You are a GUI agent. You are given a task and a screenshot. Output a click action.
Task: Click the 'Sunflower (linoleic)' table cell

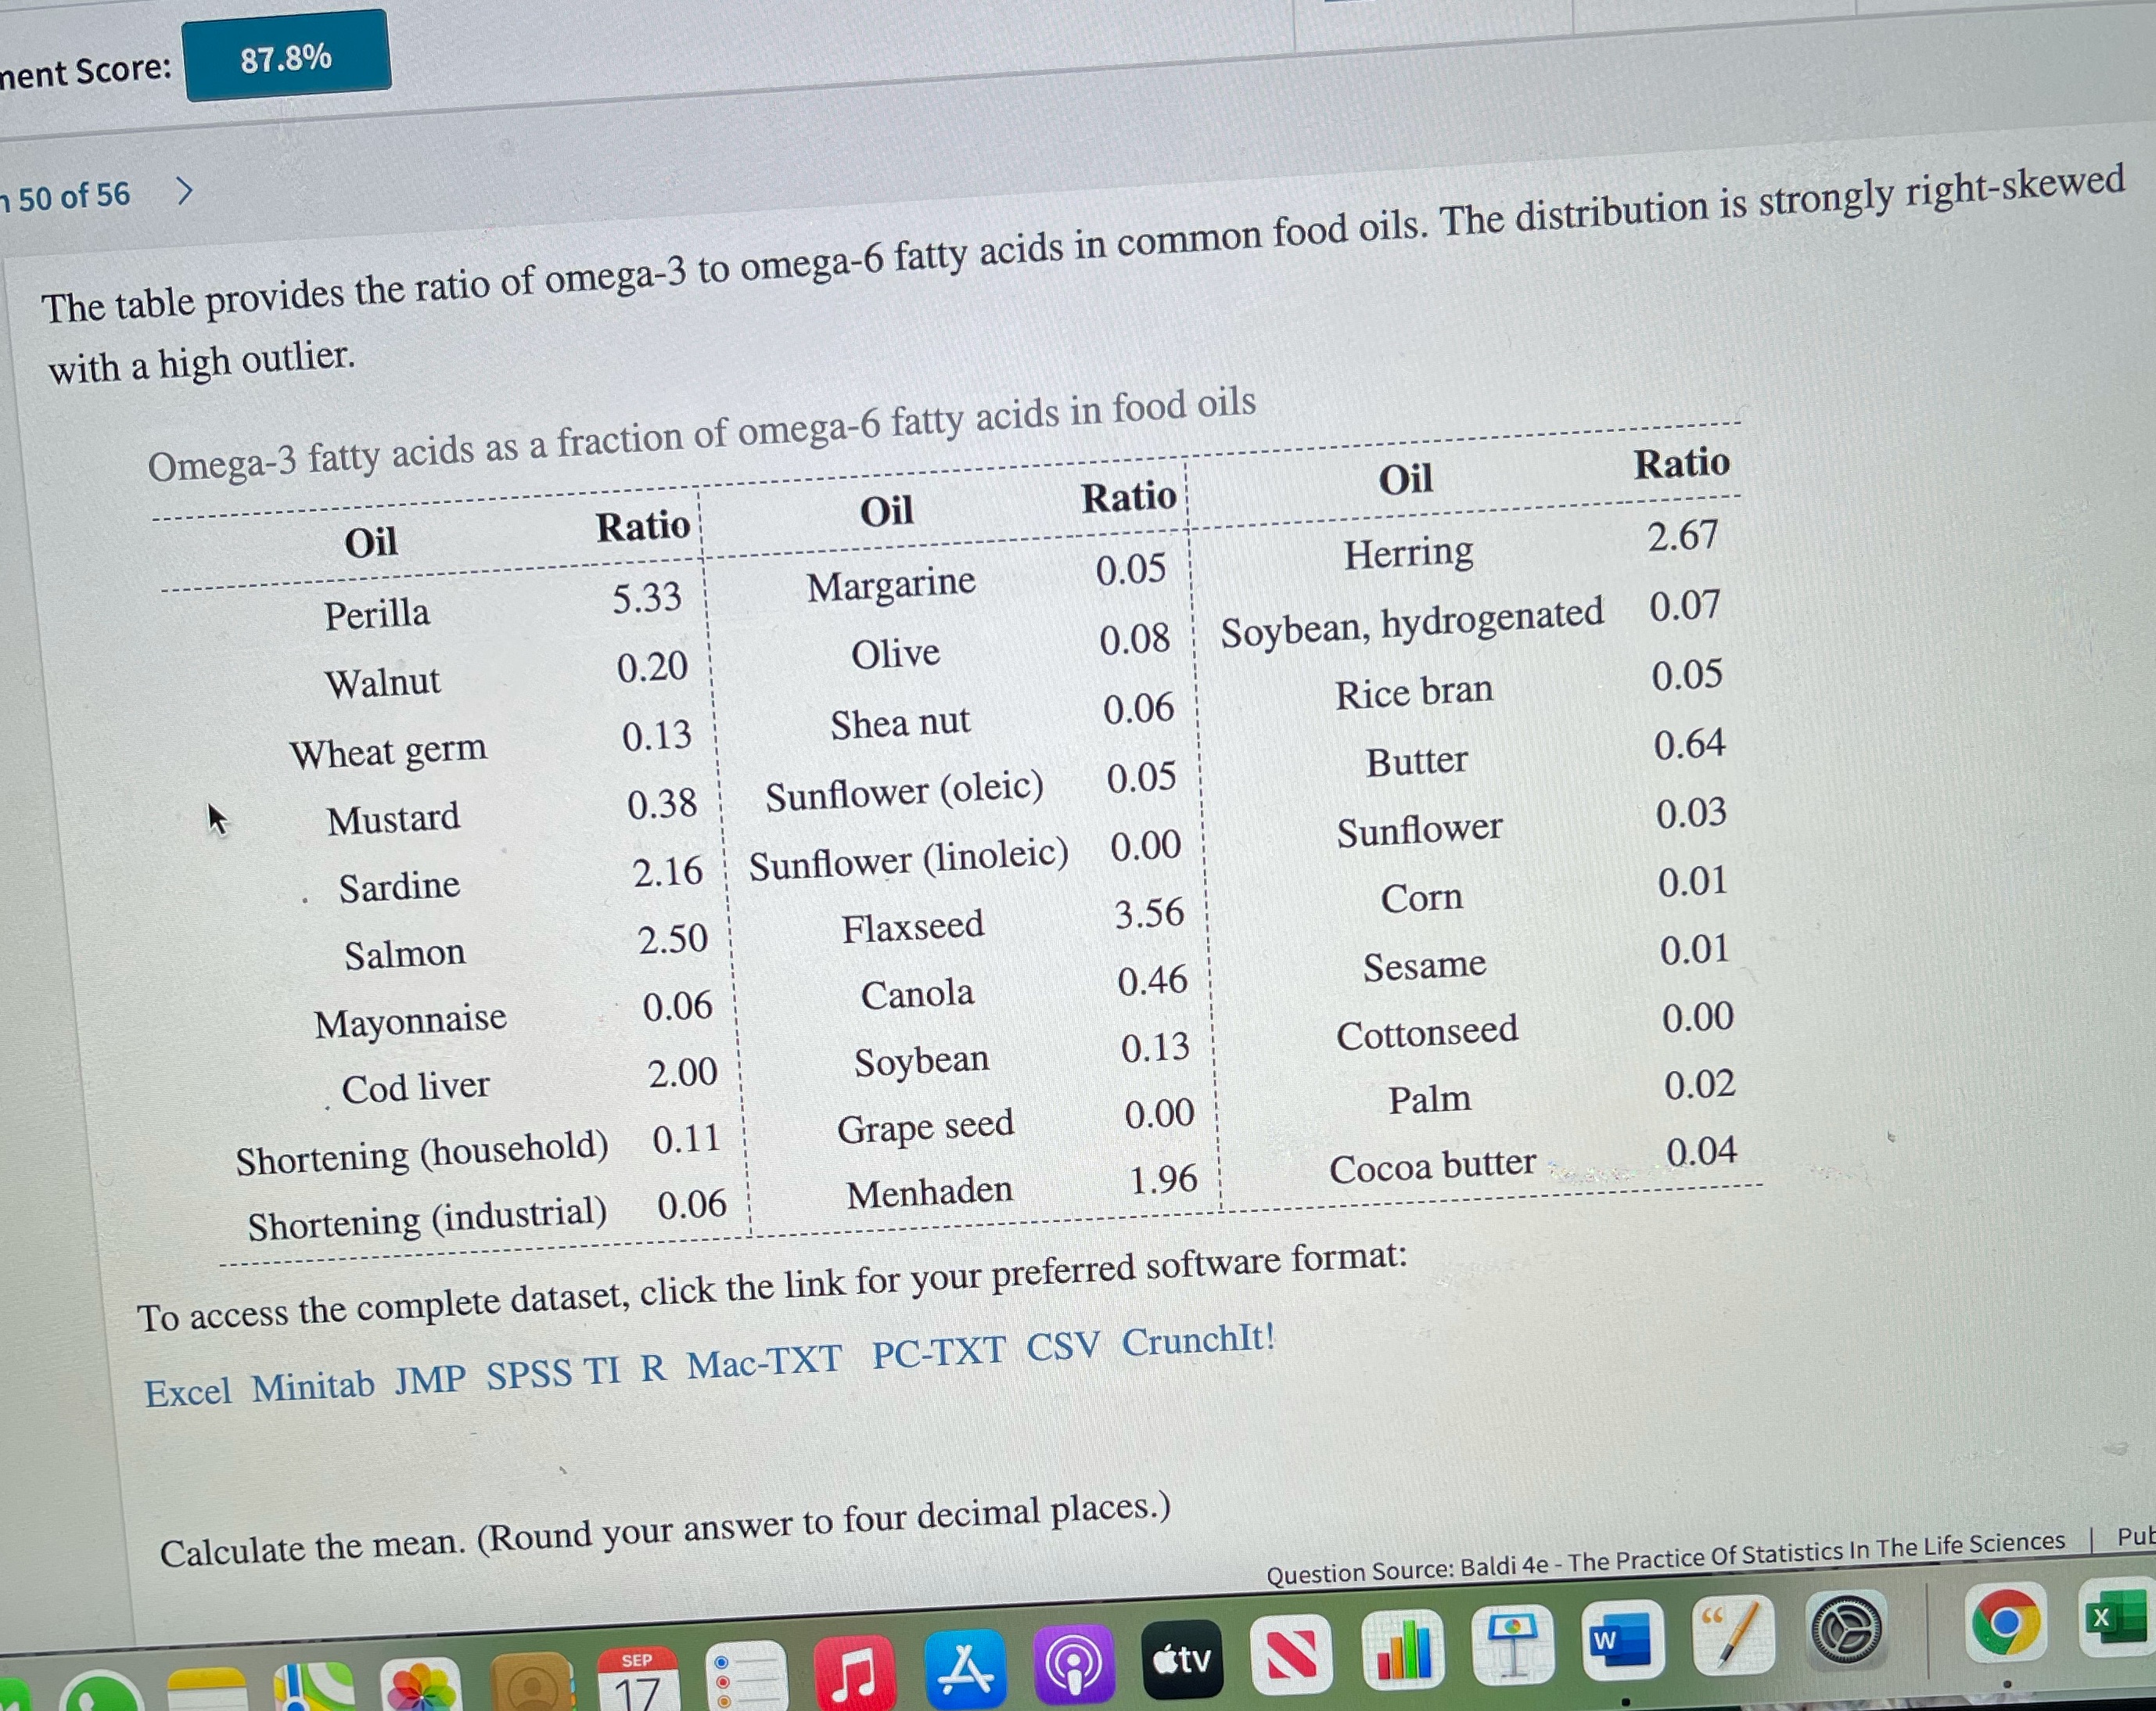909,860
